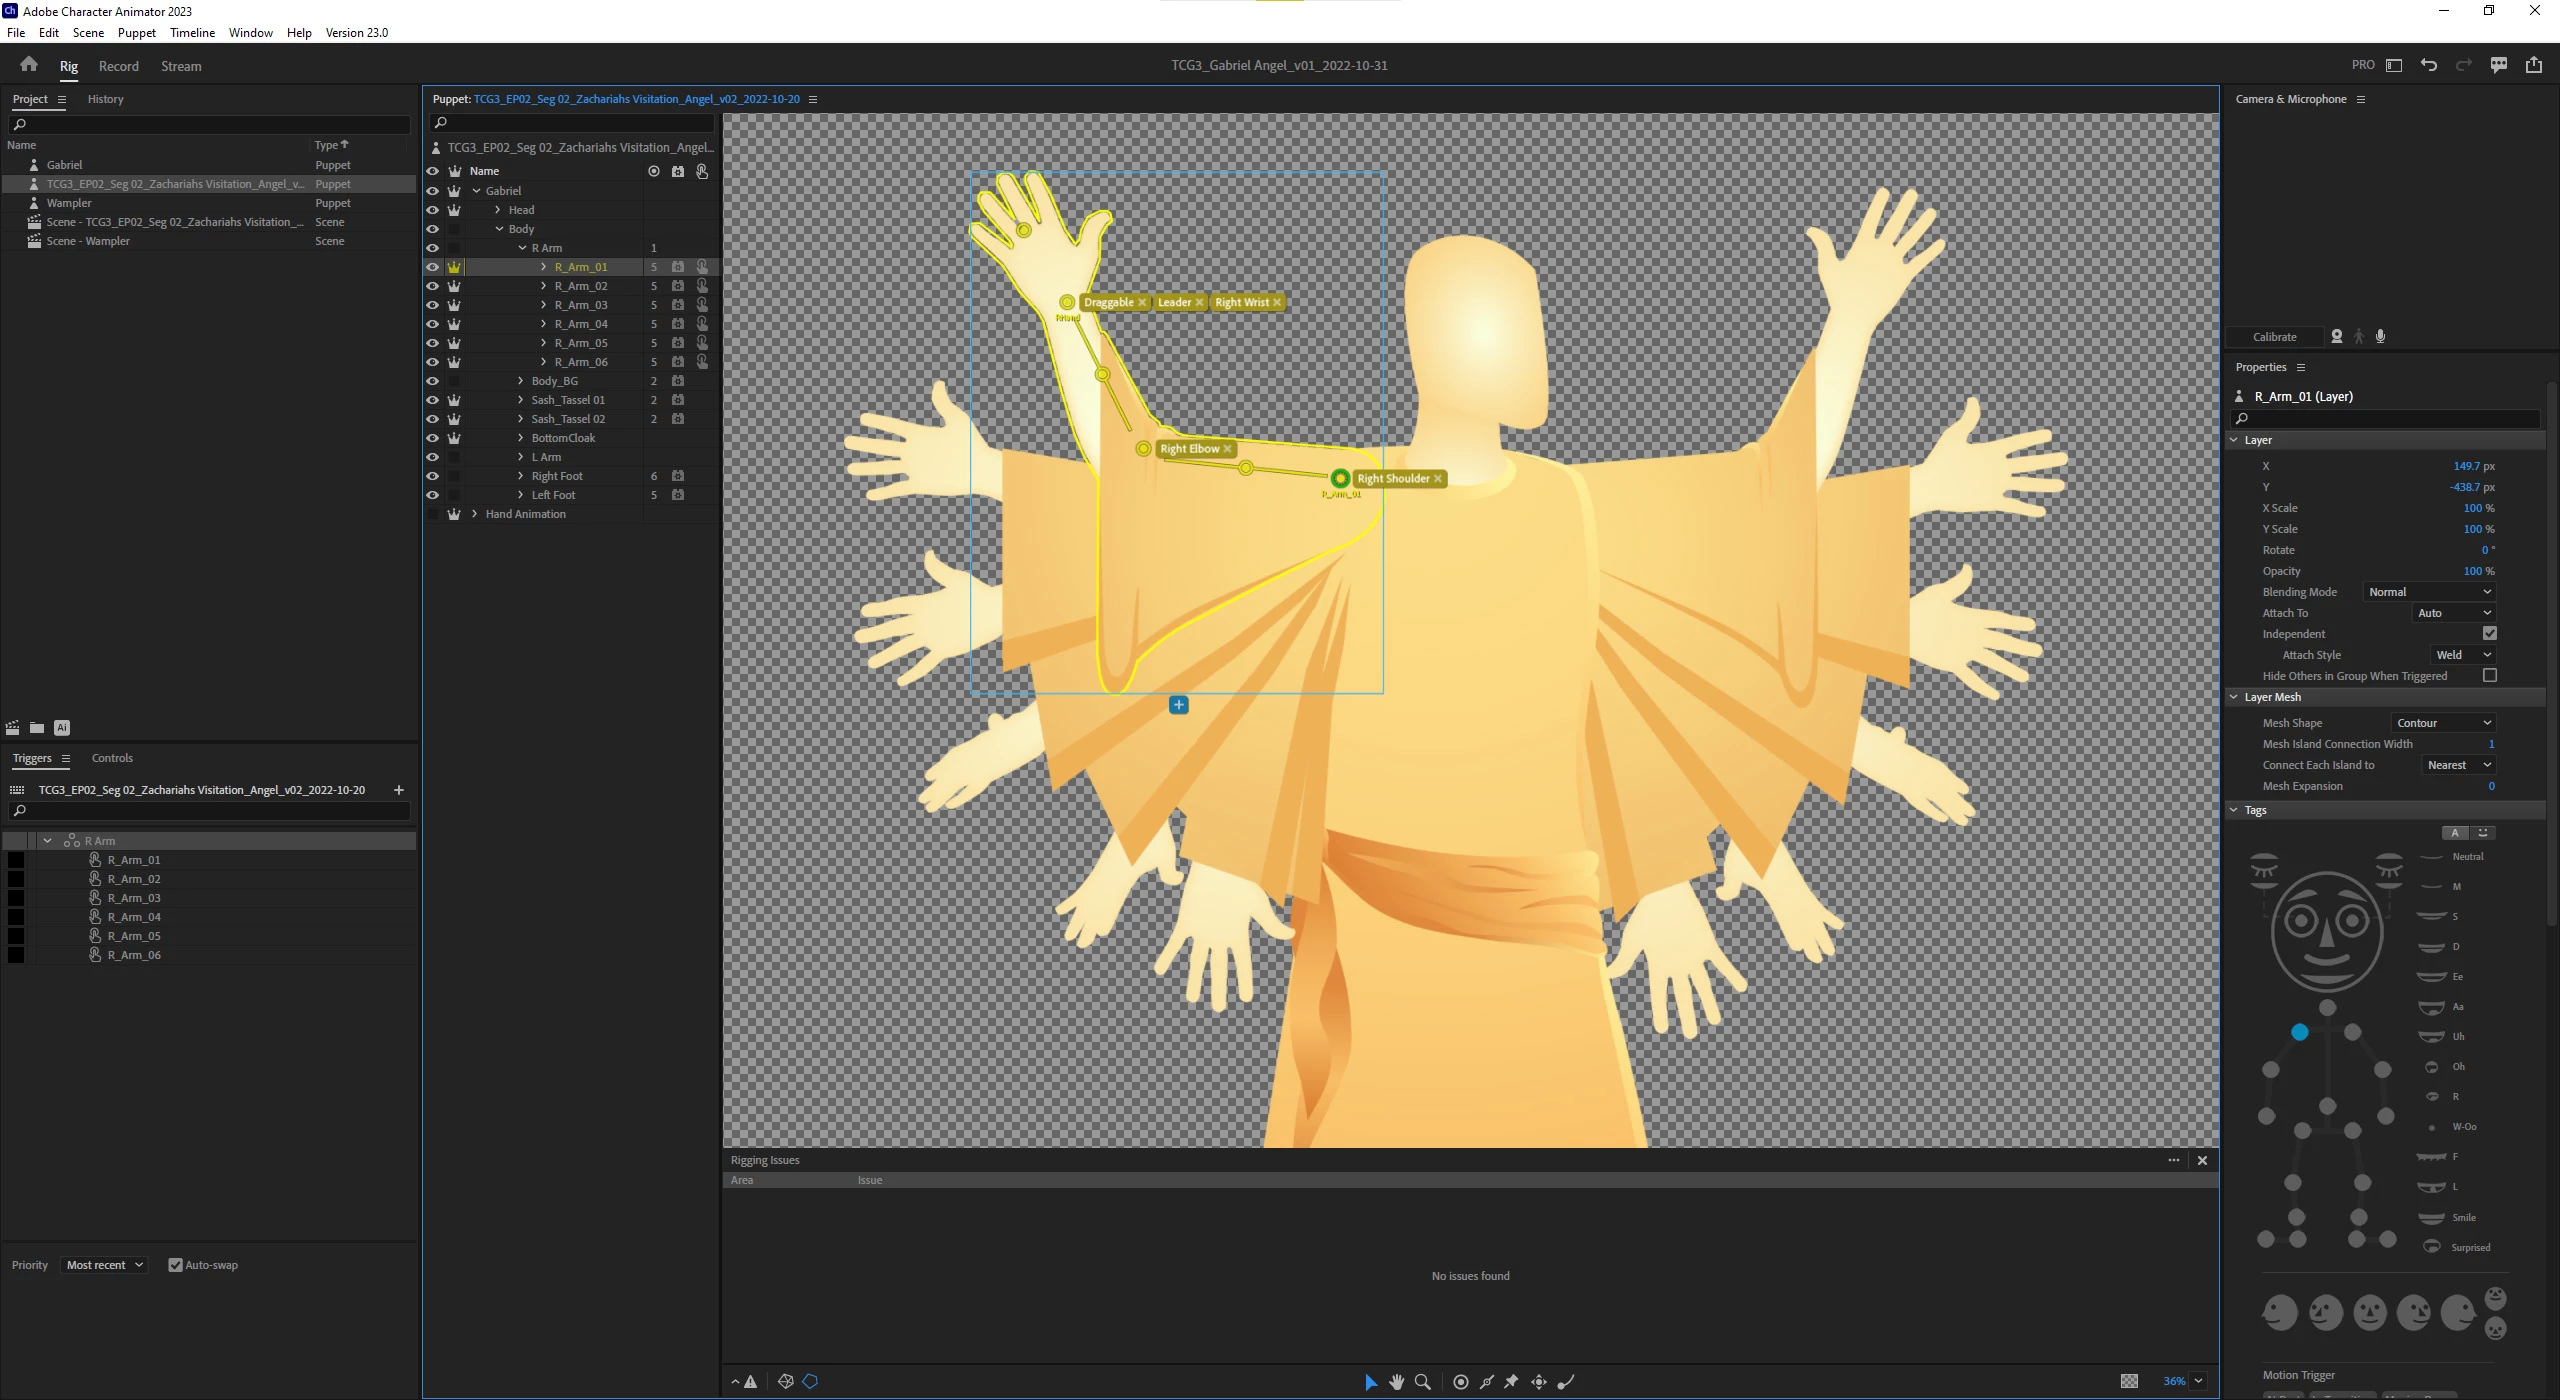Hide the Body_BG layer
2560x1400 pixels.
[x=432, y=381]
